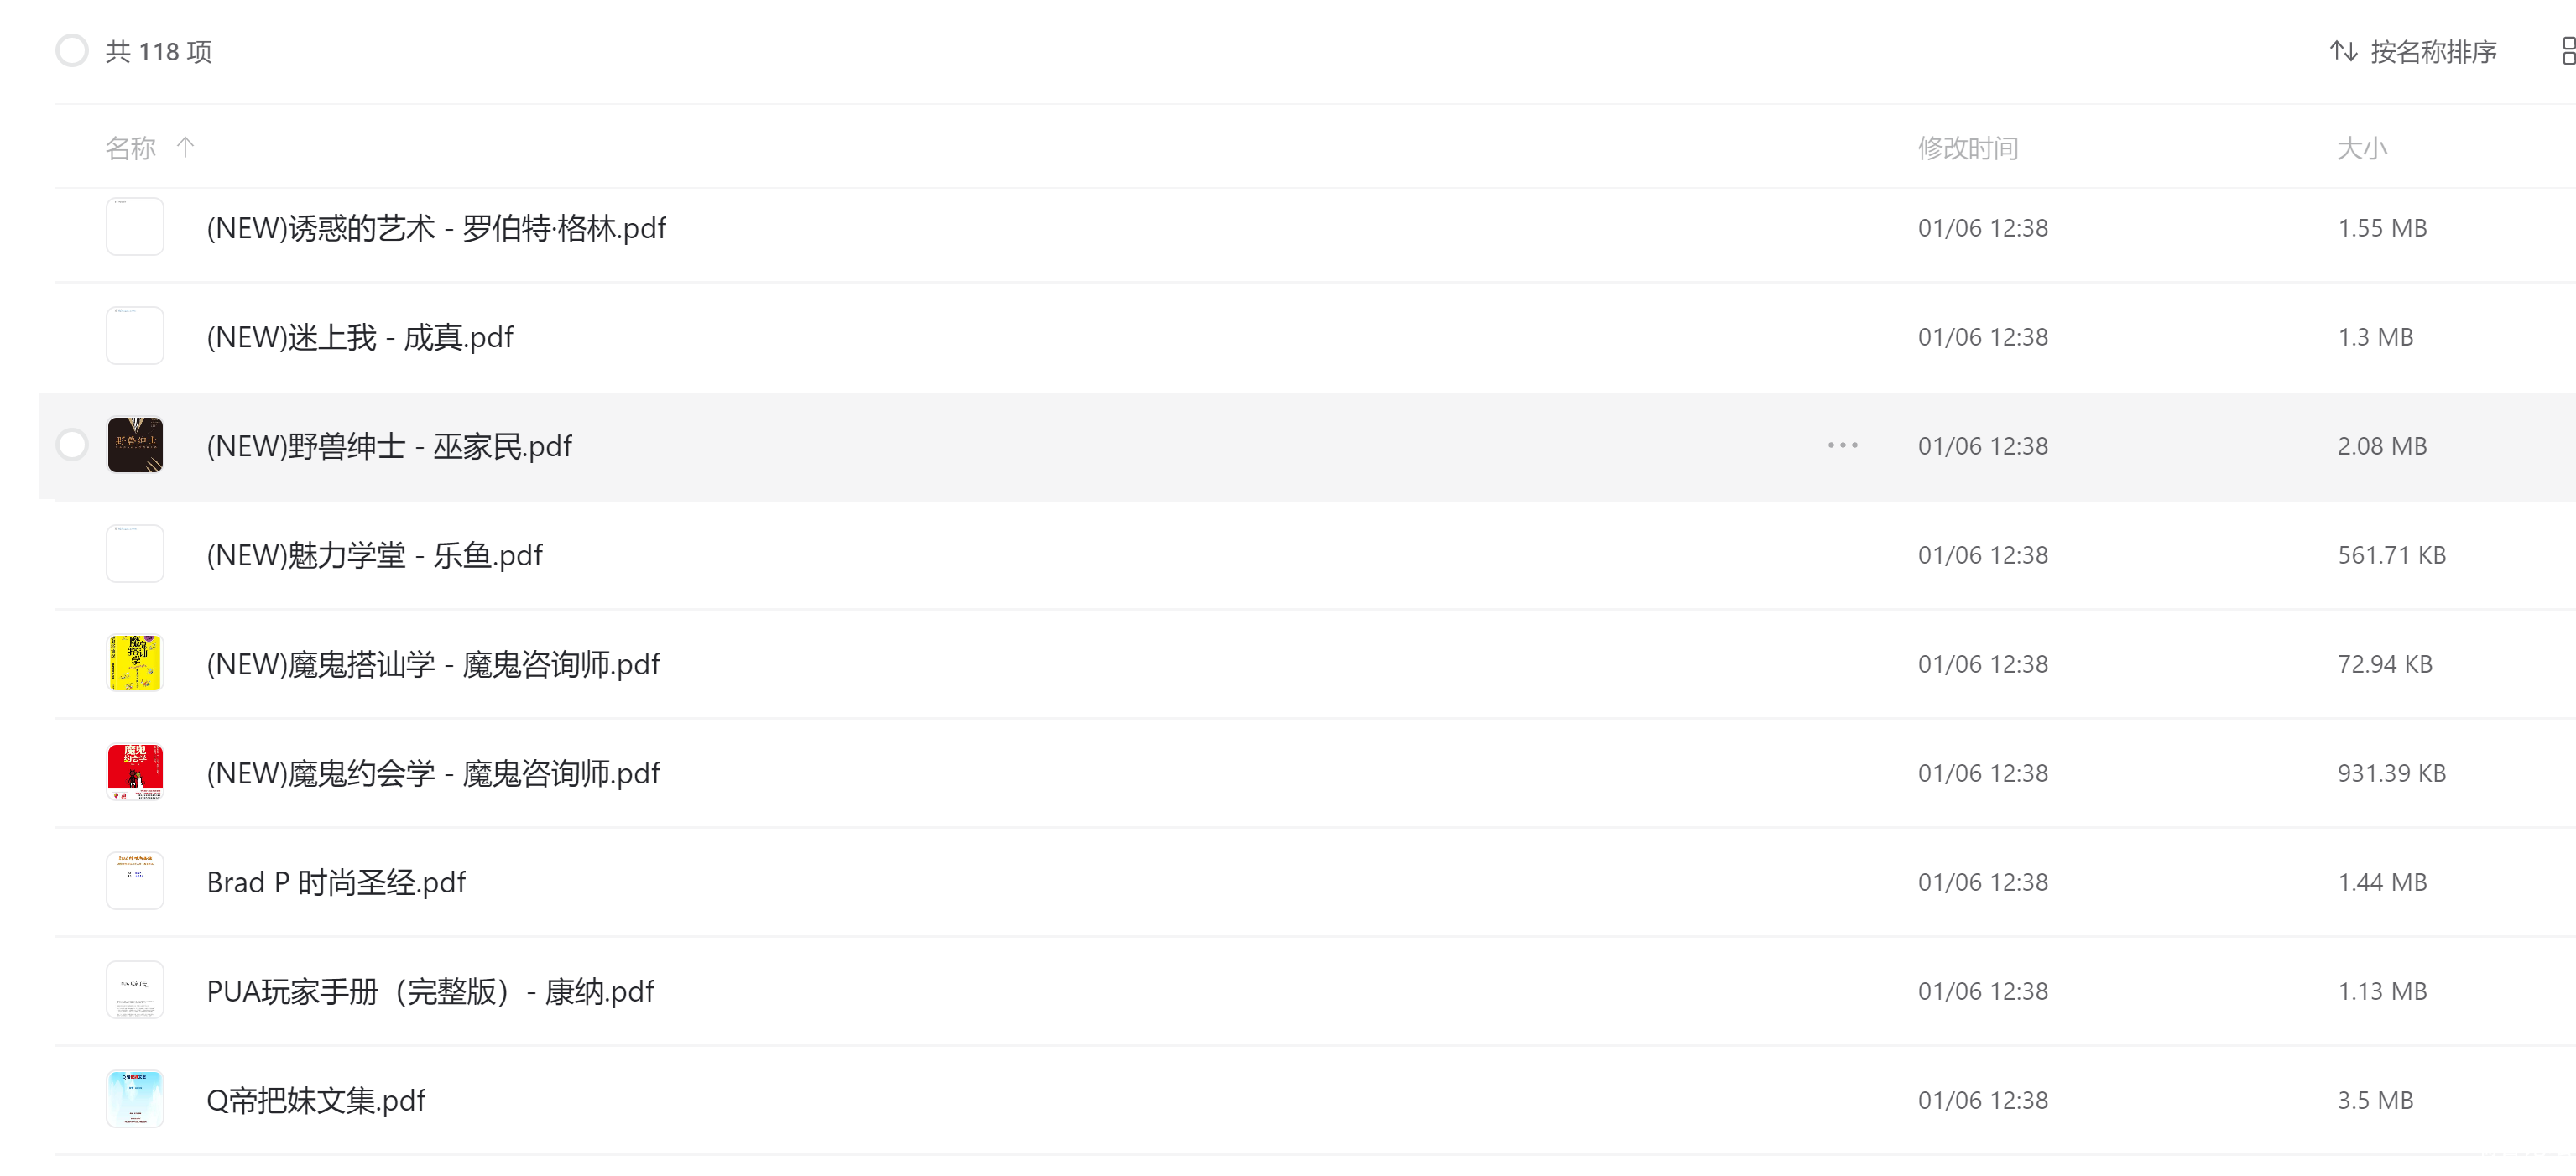Viewport: 2576px width, 1176px height.
Task: Click the Brad P 时尚圣经 file thumbnail
Action: click(135, 881)
